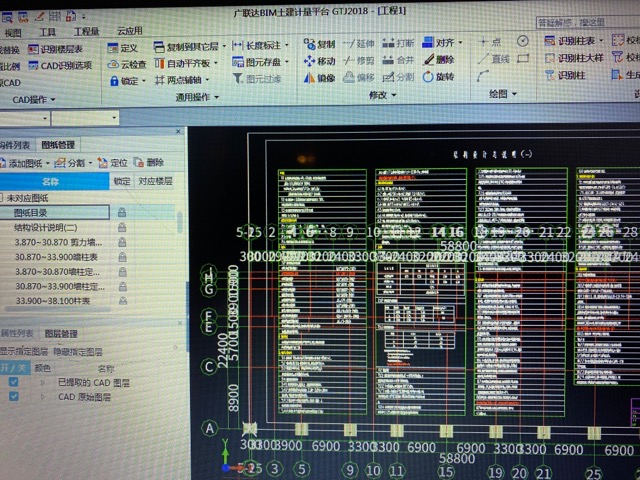
Task: Click the 延伸 extend tool
Action: (x=358, y=43)
